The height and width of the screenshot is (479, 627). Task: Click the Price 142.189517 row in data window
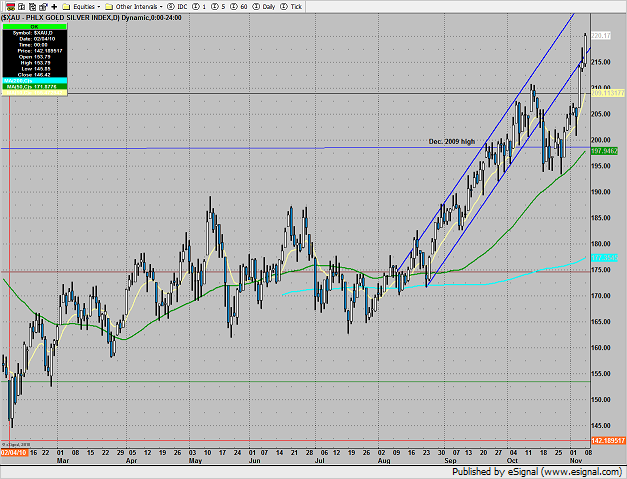click(x=34, y=51)
